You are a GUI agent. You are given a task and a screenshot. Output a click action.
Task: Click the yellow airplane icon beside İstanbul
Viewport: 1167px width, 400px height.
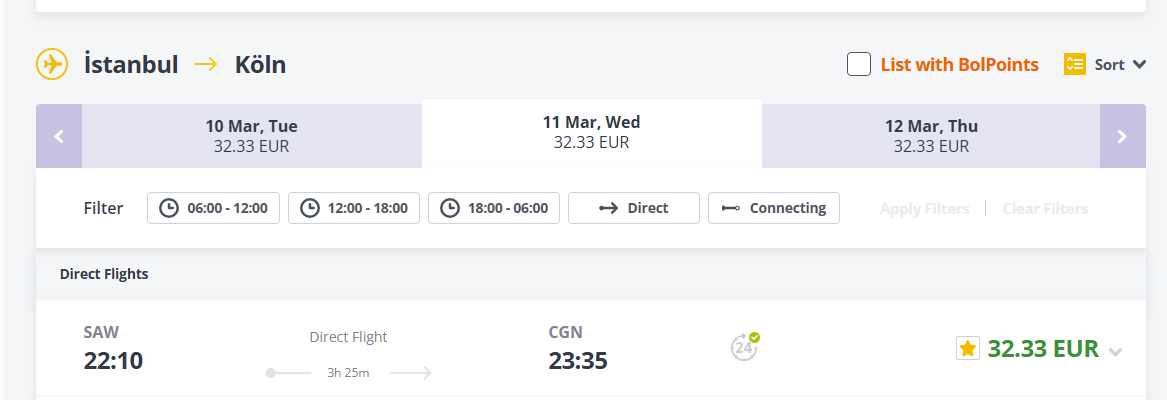click(52, 64)
